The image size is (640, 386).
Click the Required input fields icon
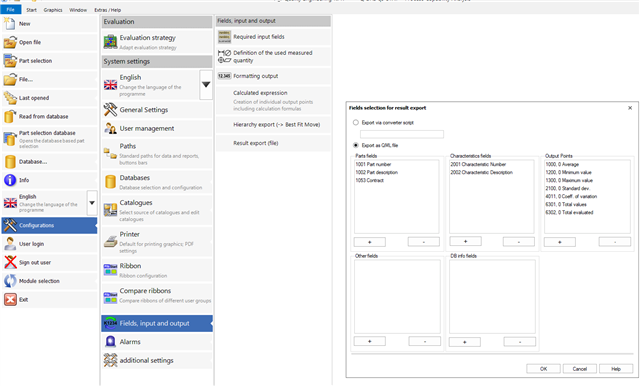coord(224,37)
